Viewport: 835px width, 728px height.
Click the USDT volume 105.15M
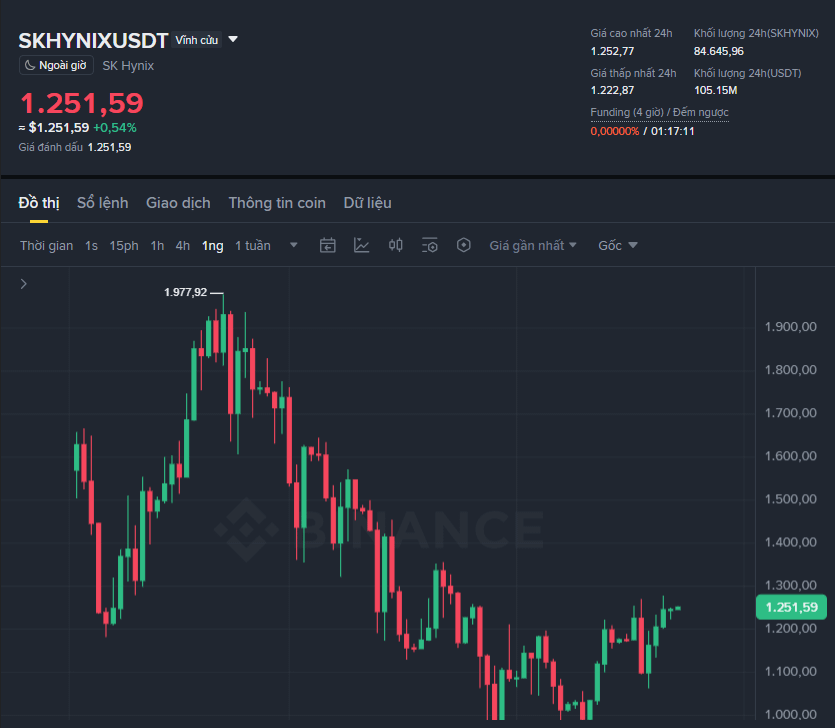click(x=715, y=90)
